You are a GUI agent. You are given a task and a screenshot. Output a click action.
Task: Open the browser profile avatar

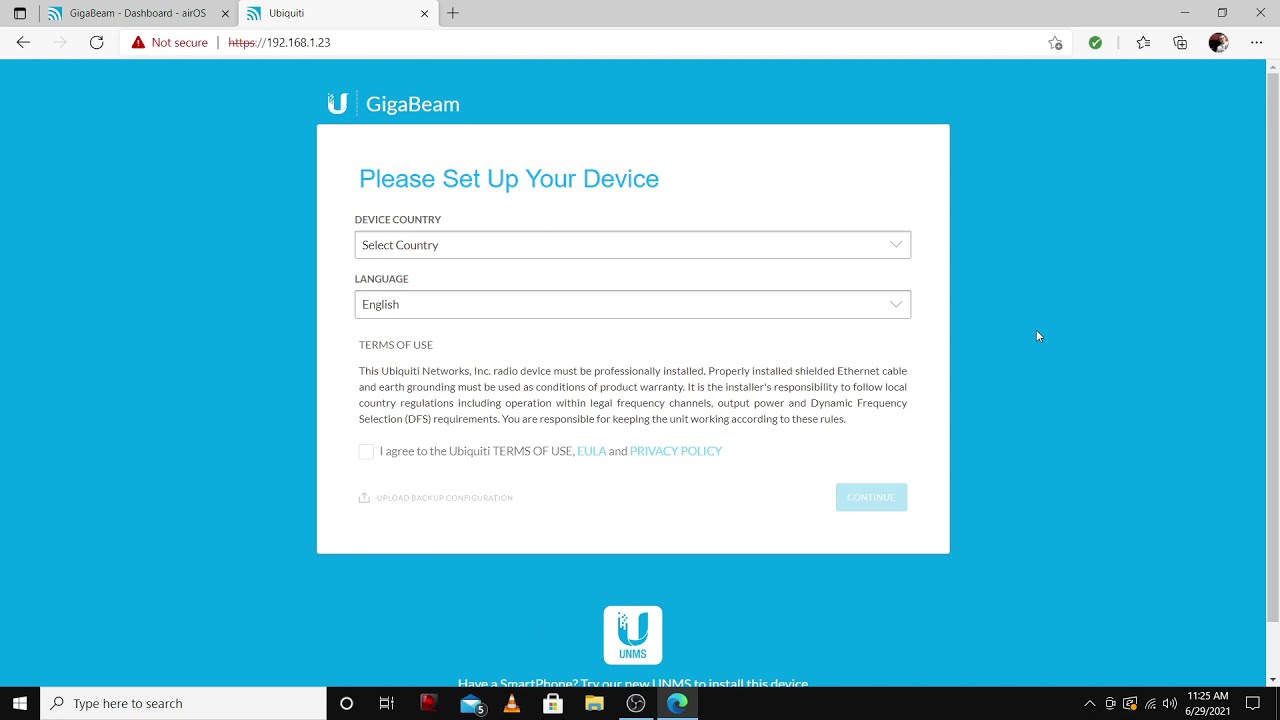(1218, 42)
